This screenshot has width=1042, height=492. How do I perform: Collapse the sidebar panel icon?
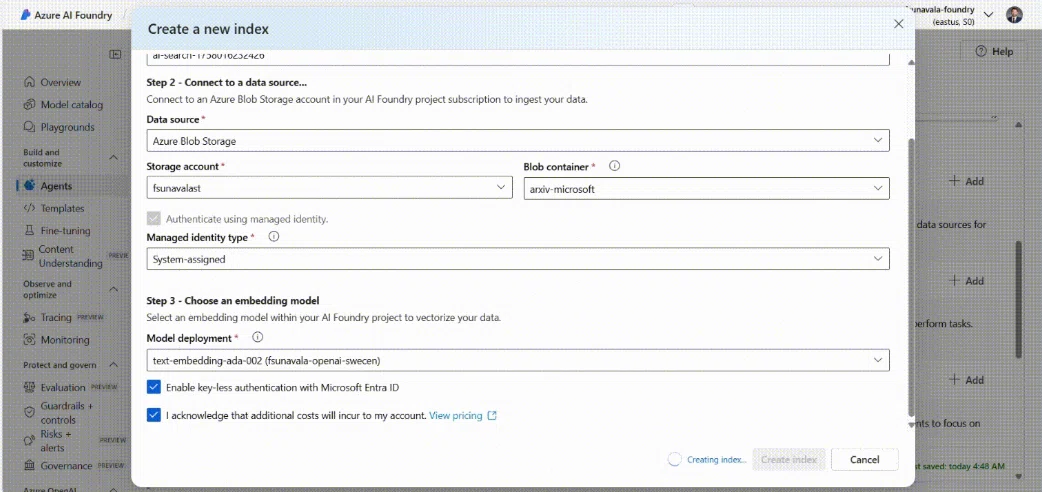pyautogui.click(x=116, y=55)
